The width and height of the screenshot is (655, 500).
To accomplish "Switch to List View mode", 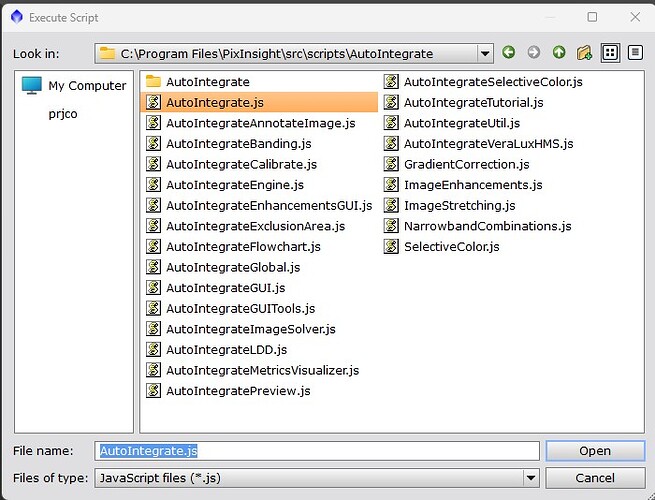I will [x=610, y=53].
